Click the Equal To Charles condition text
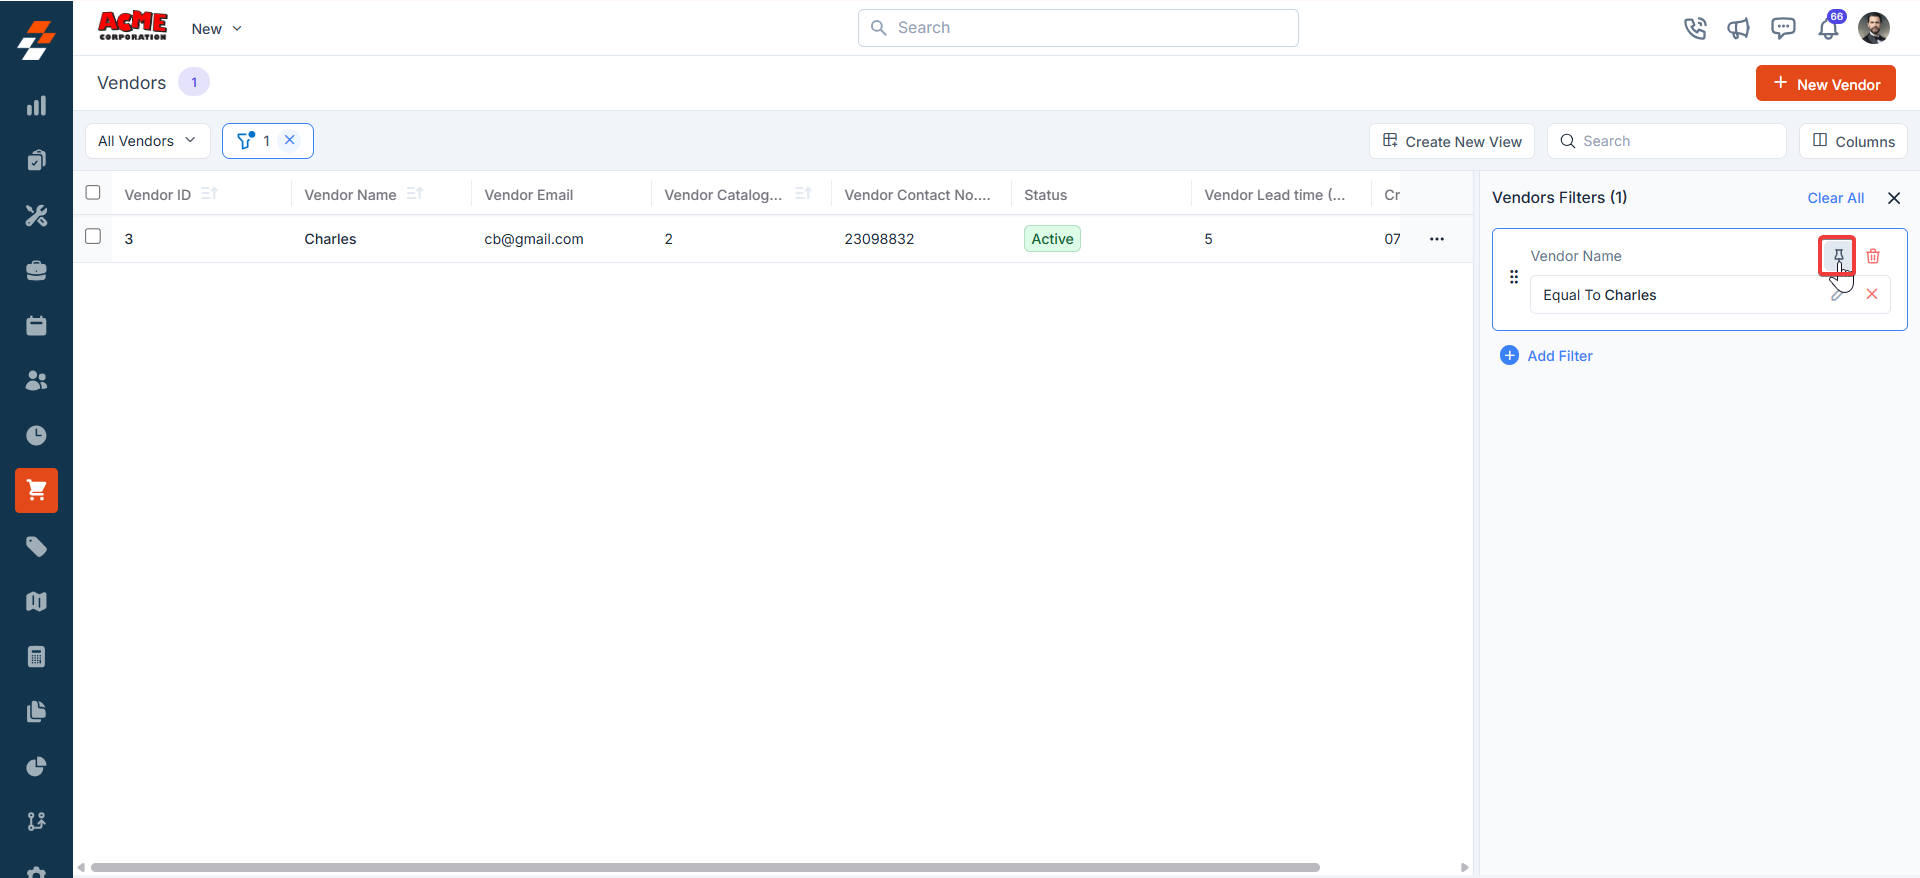 click(1599, 295)
